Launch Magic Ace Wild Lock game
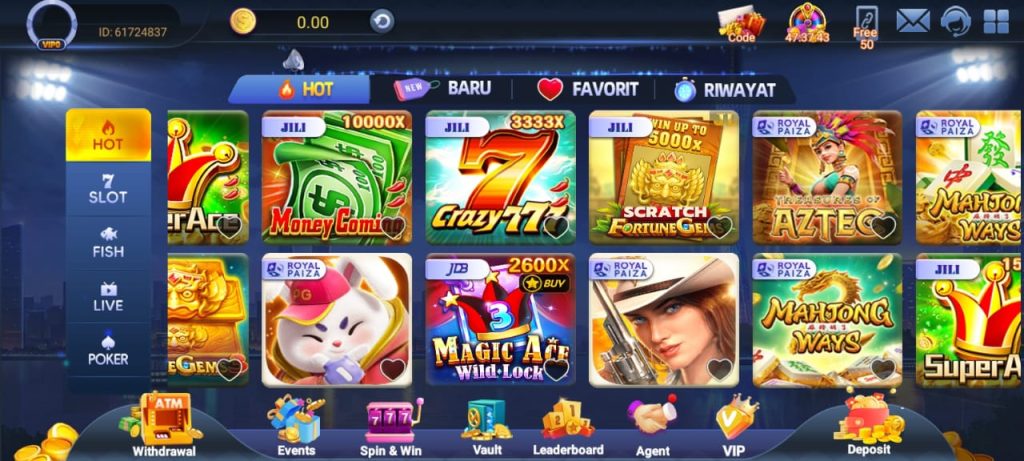 pos(500,320)
